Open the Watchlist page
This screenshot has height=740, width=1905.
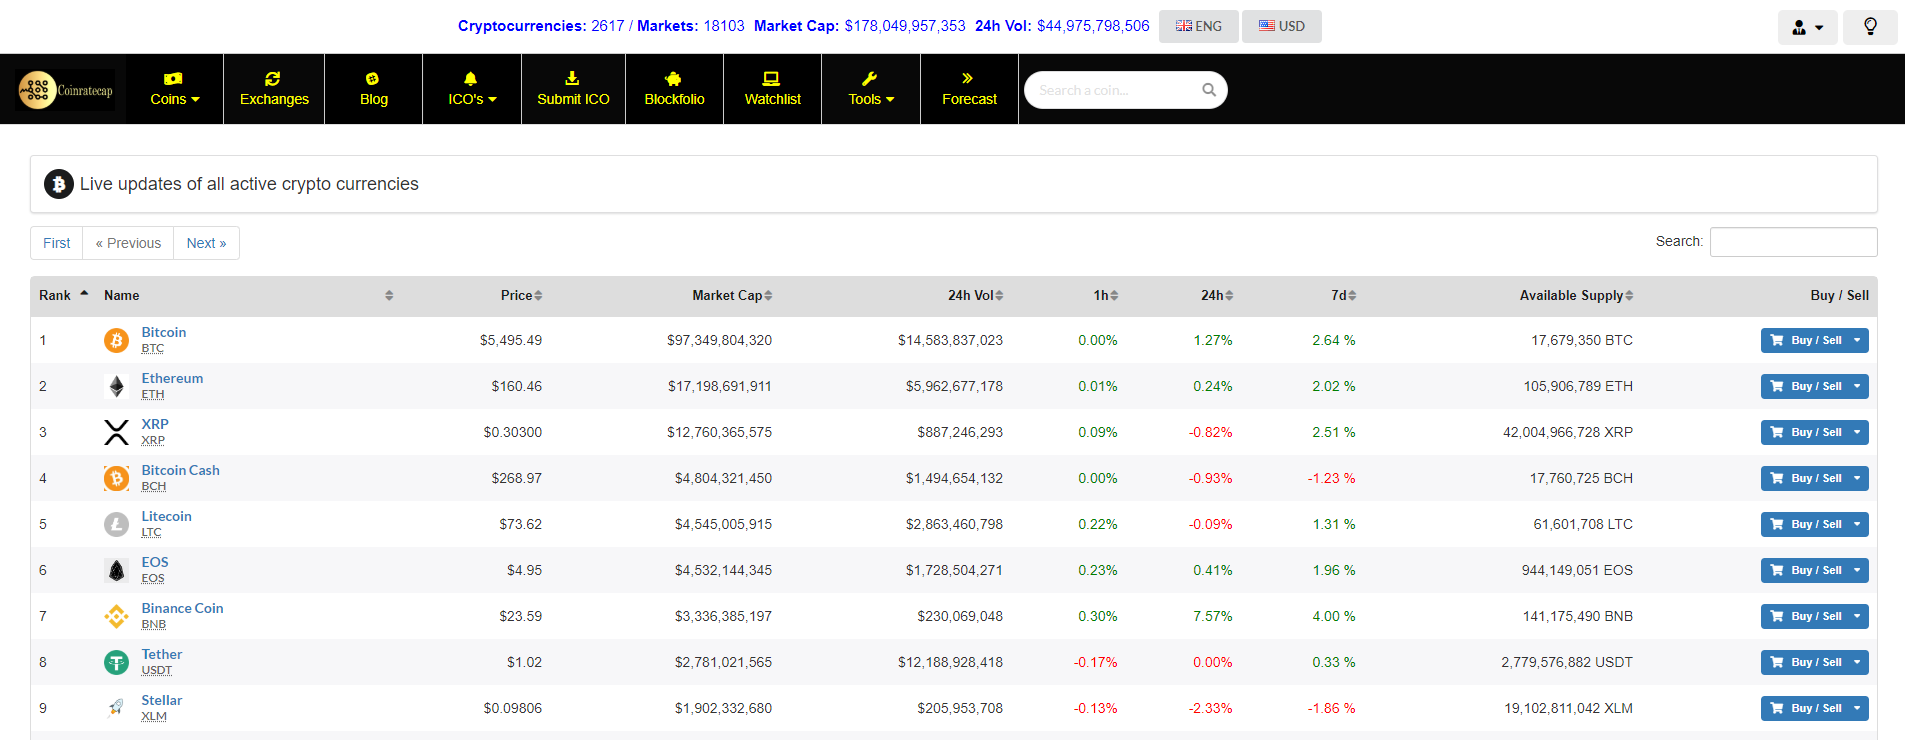772,89
